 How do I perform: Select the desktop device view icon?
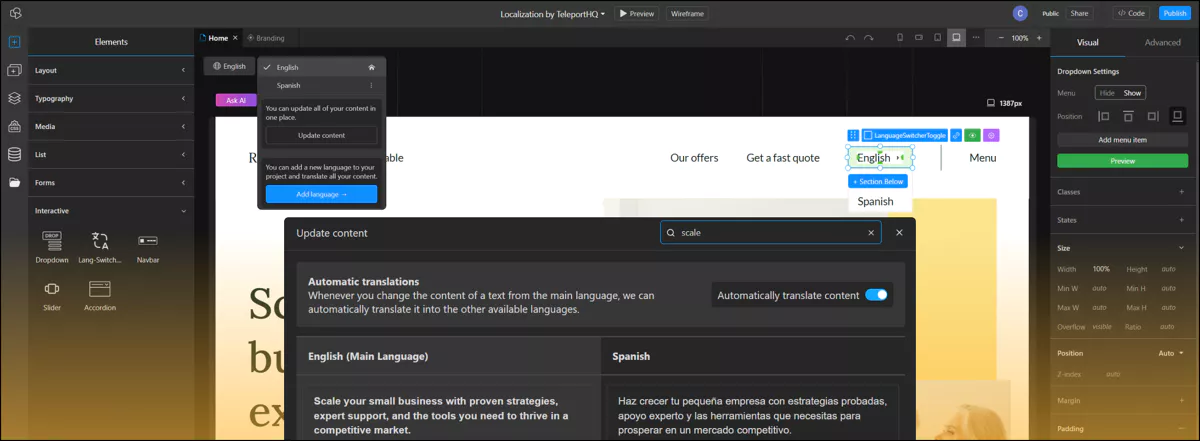(957, 38)
